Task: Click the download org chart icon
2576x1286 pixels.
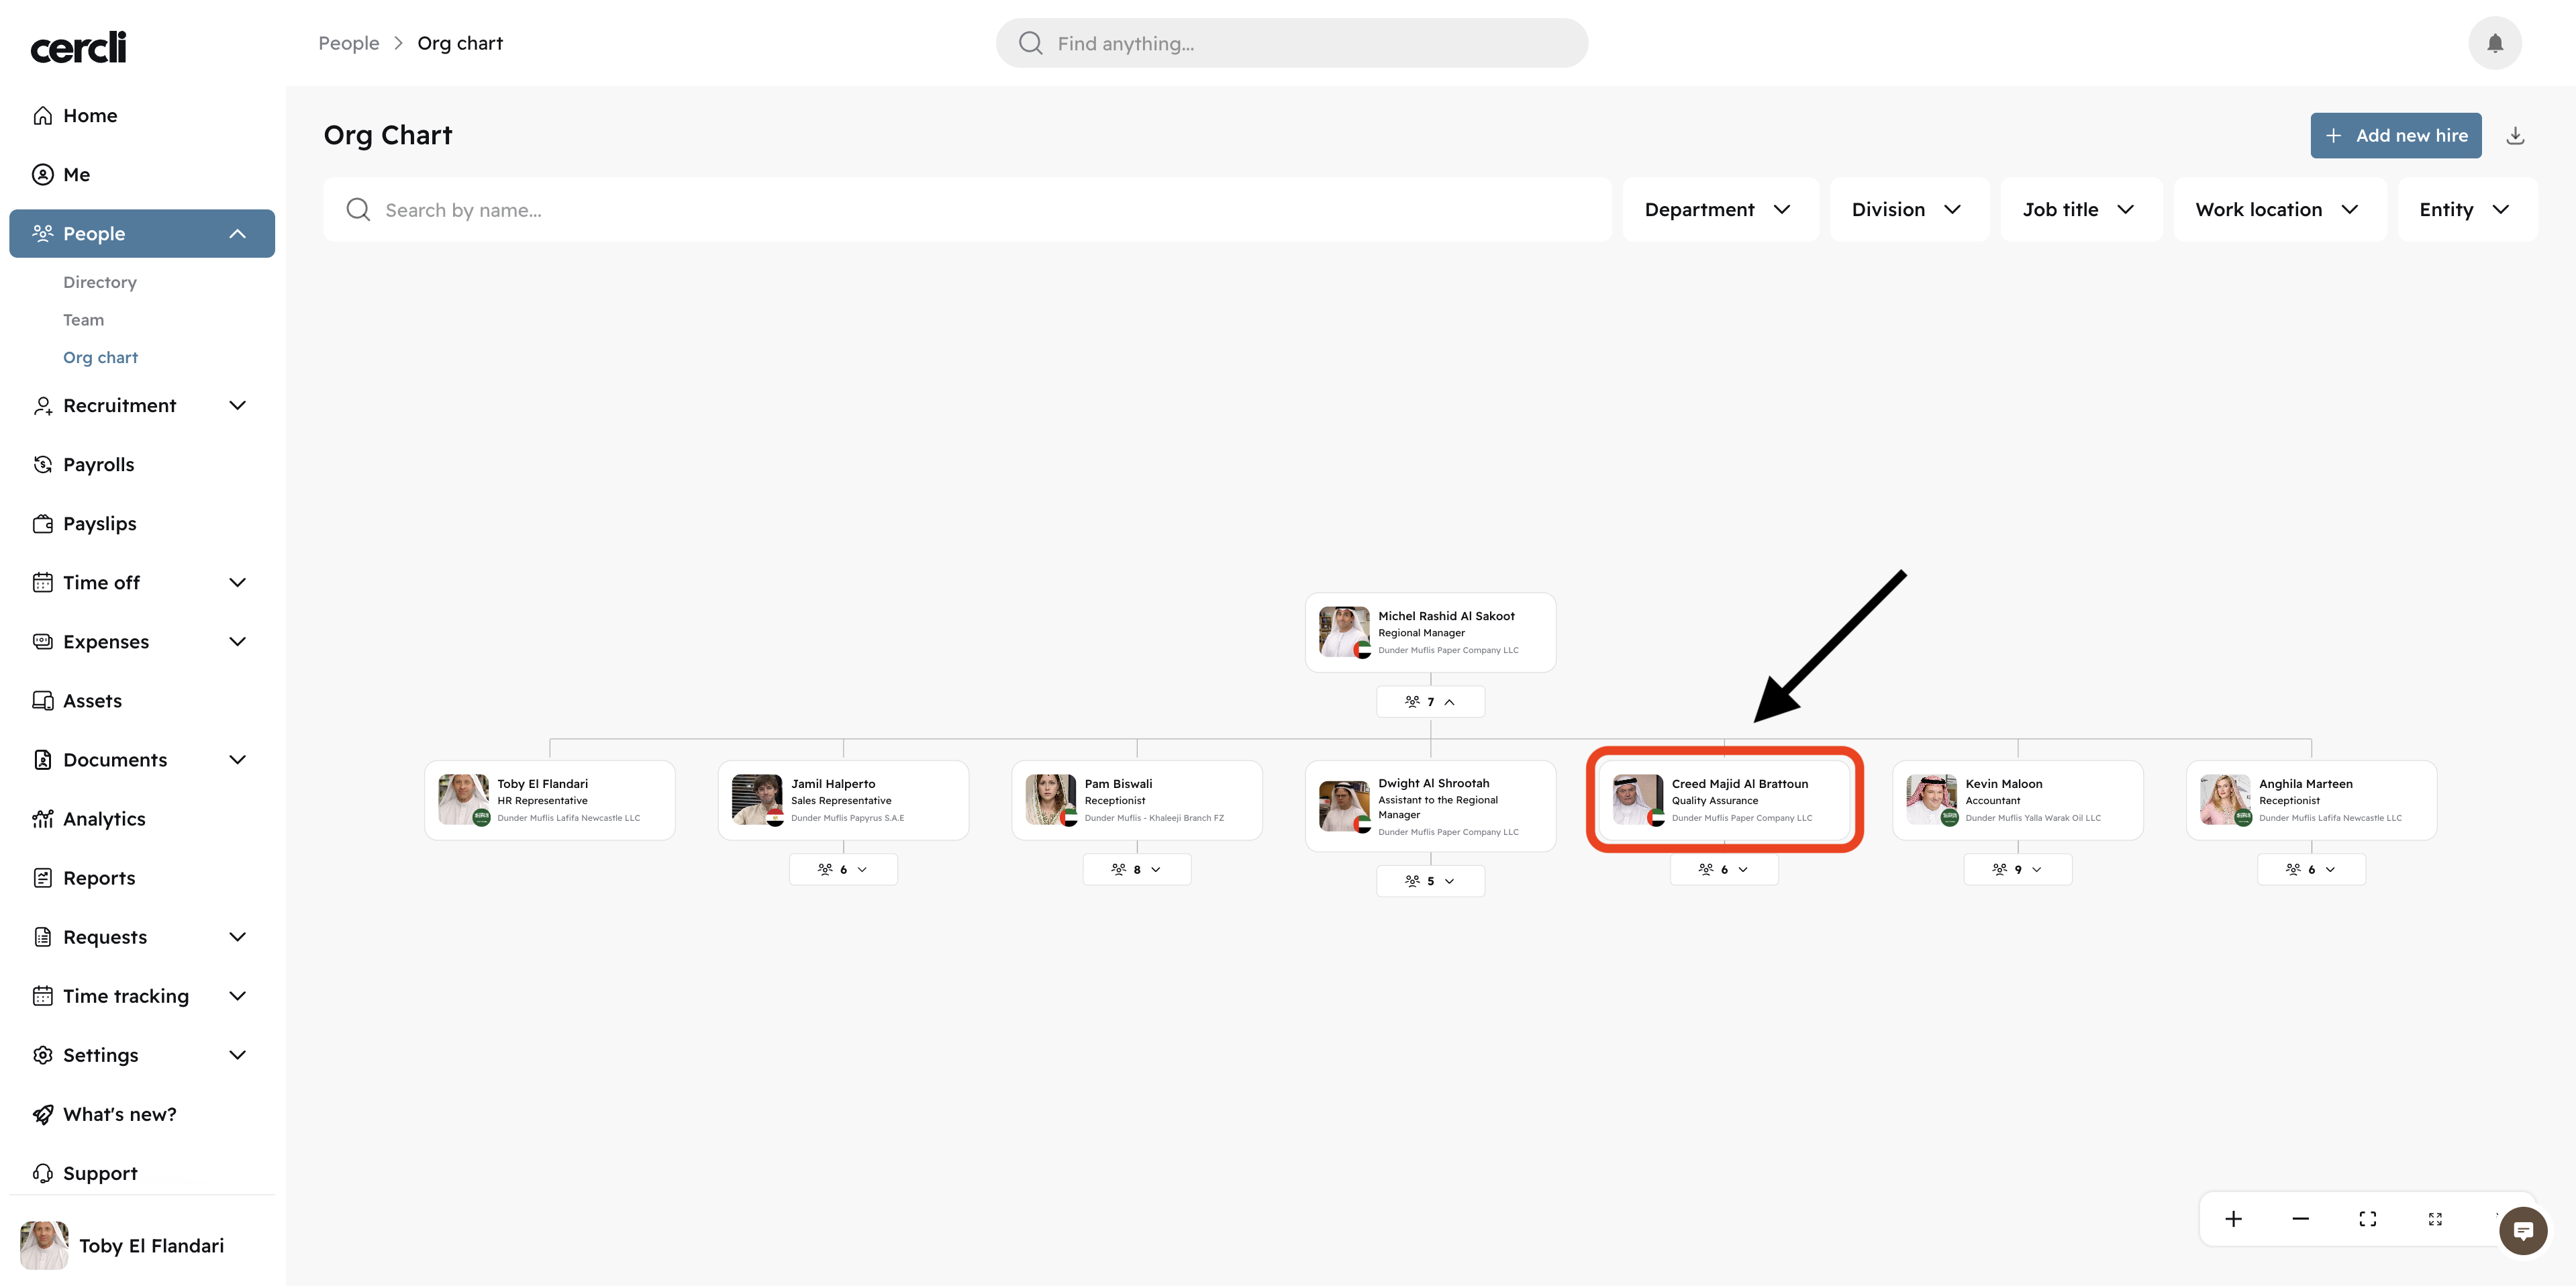Action: pos(2515,136)
